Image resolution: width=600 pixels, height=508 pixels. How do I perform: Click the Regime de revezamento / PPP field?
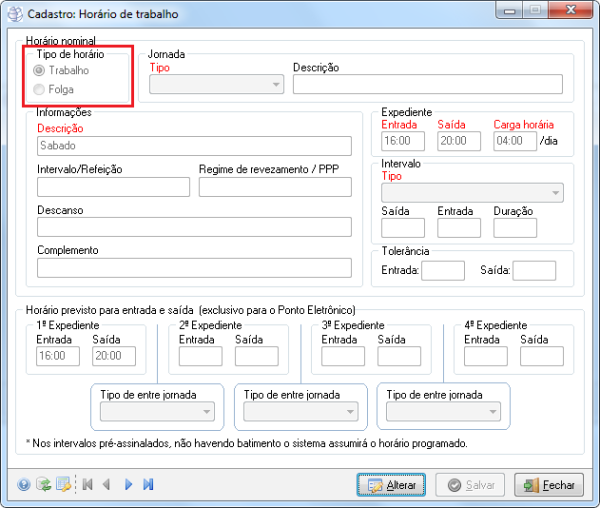click(275, 187)
